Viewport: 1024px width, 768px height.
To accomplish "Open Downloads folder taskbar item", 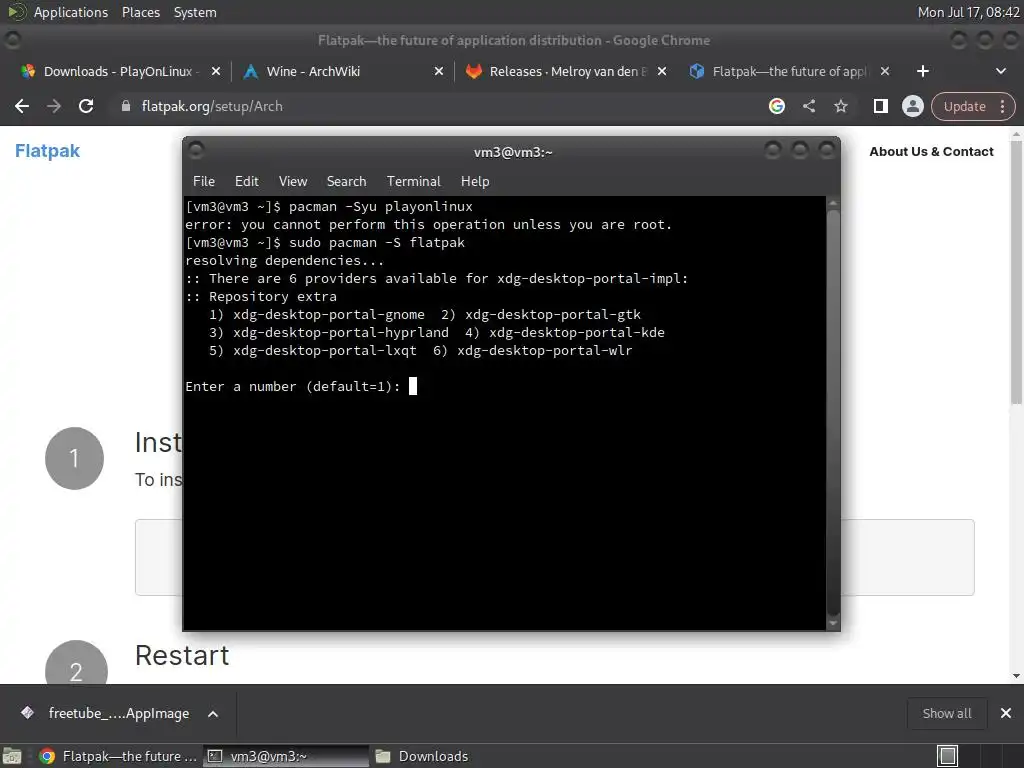I will (x=423, y=756).
